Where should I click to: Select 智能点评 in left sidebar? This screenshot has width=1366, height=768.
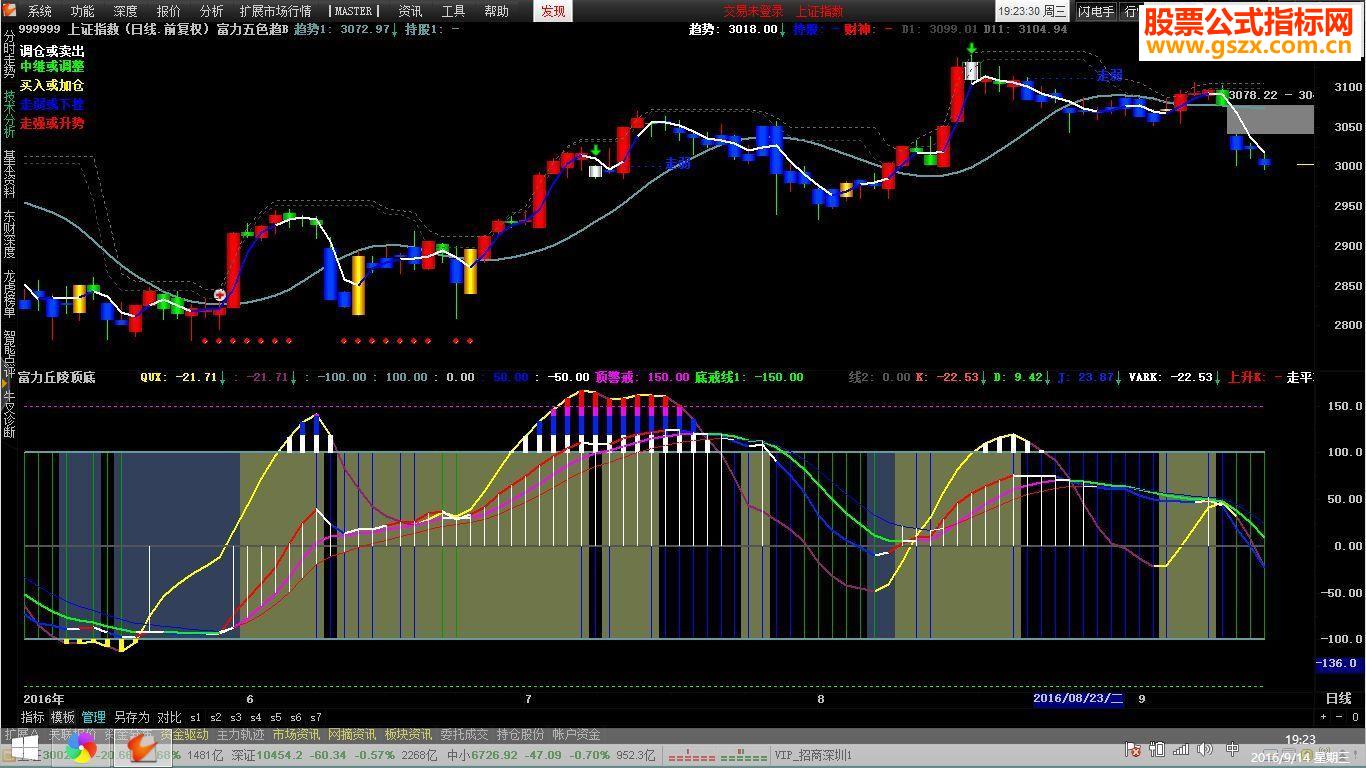point(9,353)
